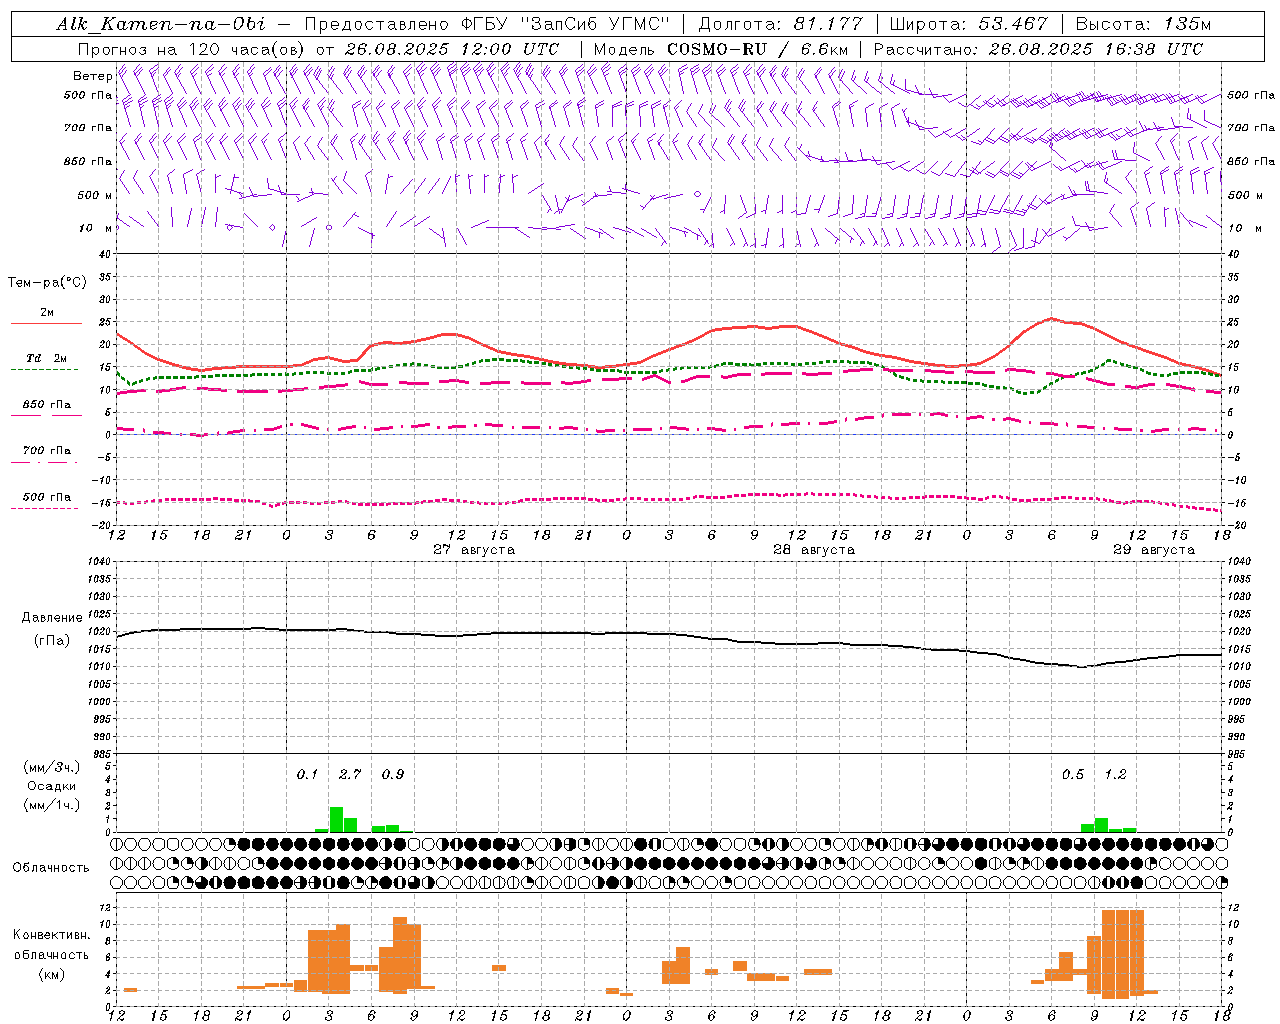This screenshot has height=1024, width=1280.
Task: Select the (мм/1ч.) precipitation unit label
Action: (52, 805)
